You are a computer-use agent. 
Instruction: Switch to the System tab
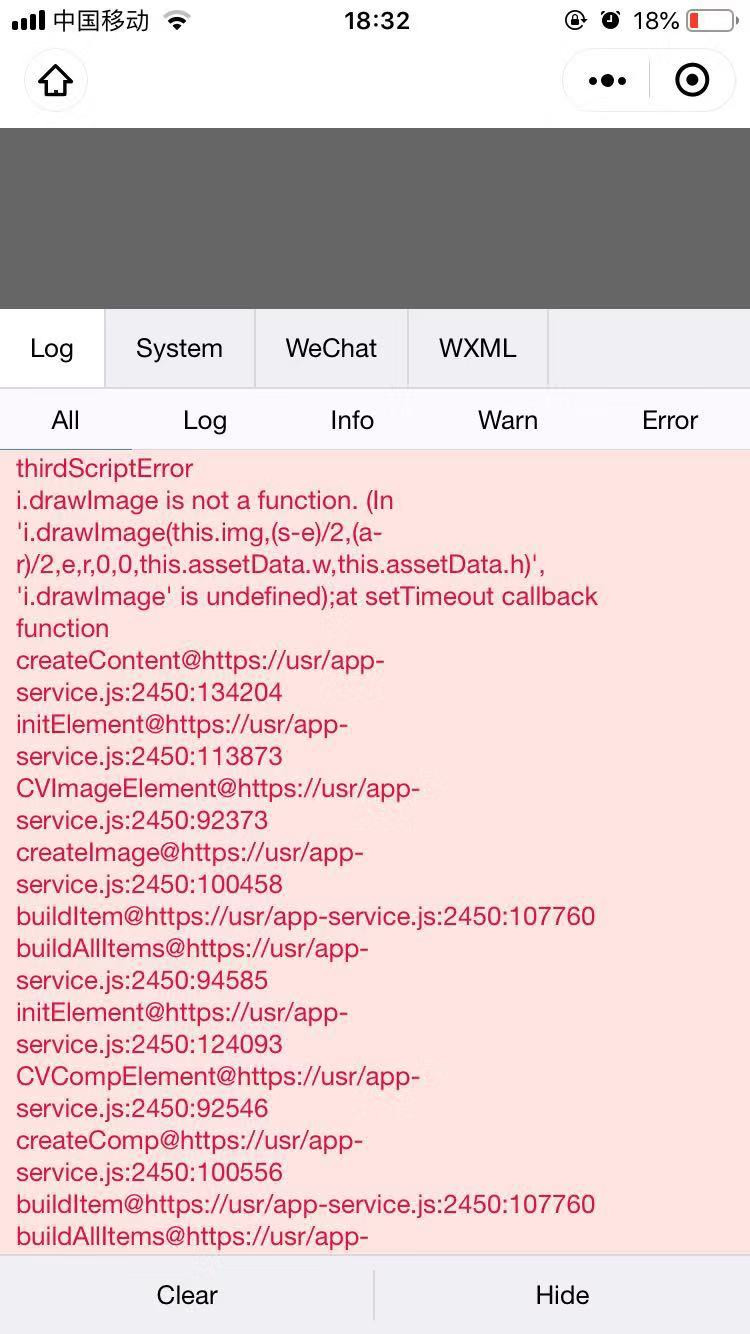179,348
